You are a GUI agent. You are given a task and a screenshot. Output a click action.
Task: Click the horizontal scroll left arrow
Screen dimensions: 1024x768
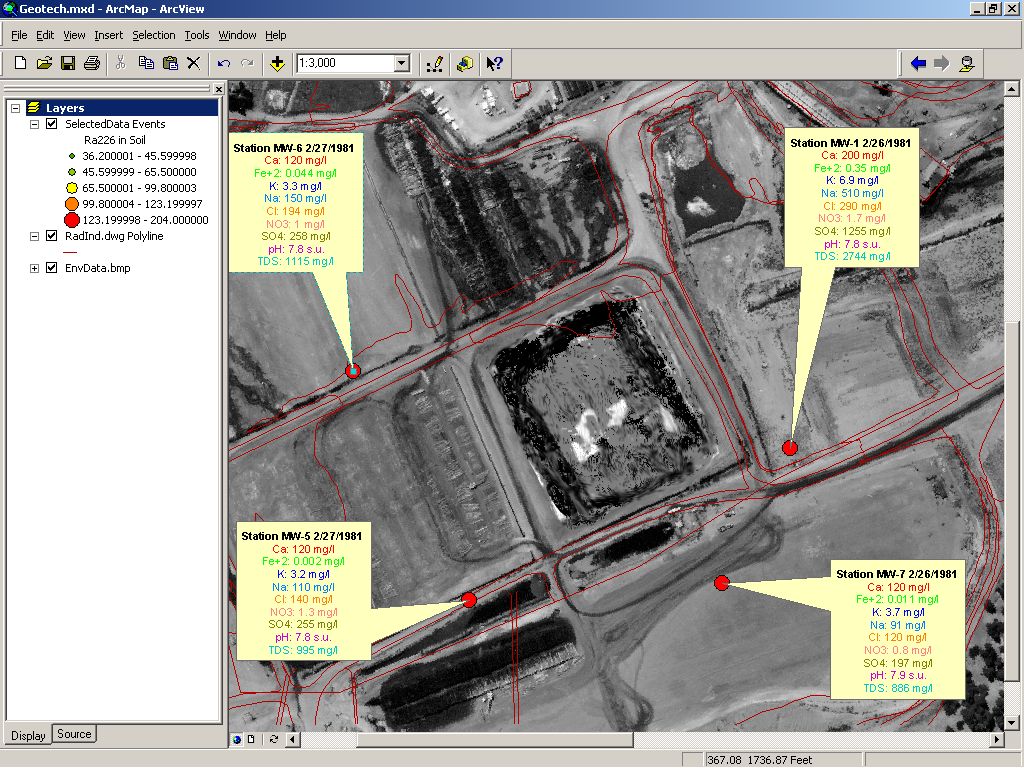click(293, 739)
